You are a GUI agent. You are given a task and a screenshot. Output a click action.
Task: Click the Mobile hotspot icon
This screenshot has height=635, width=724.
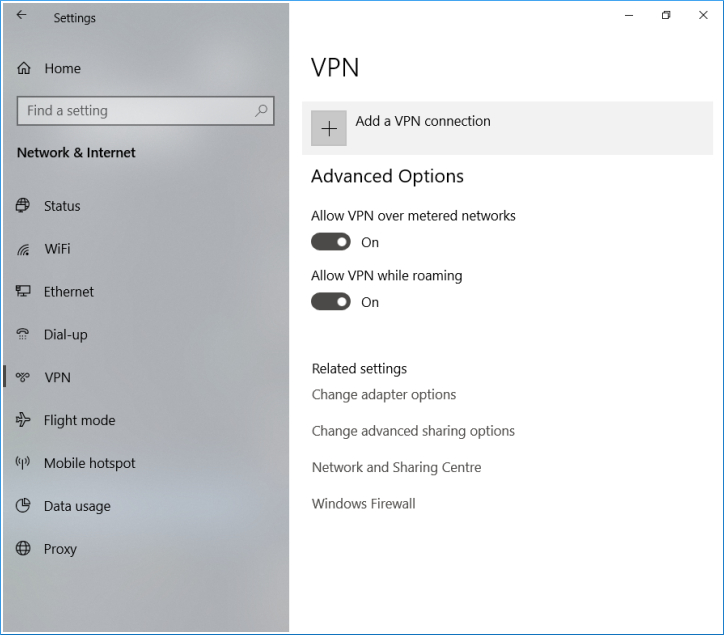[x=23, y=464]
